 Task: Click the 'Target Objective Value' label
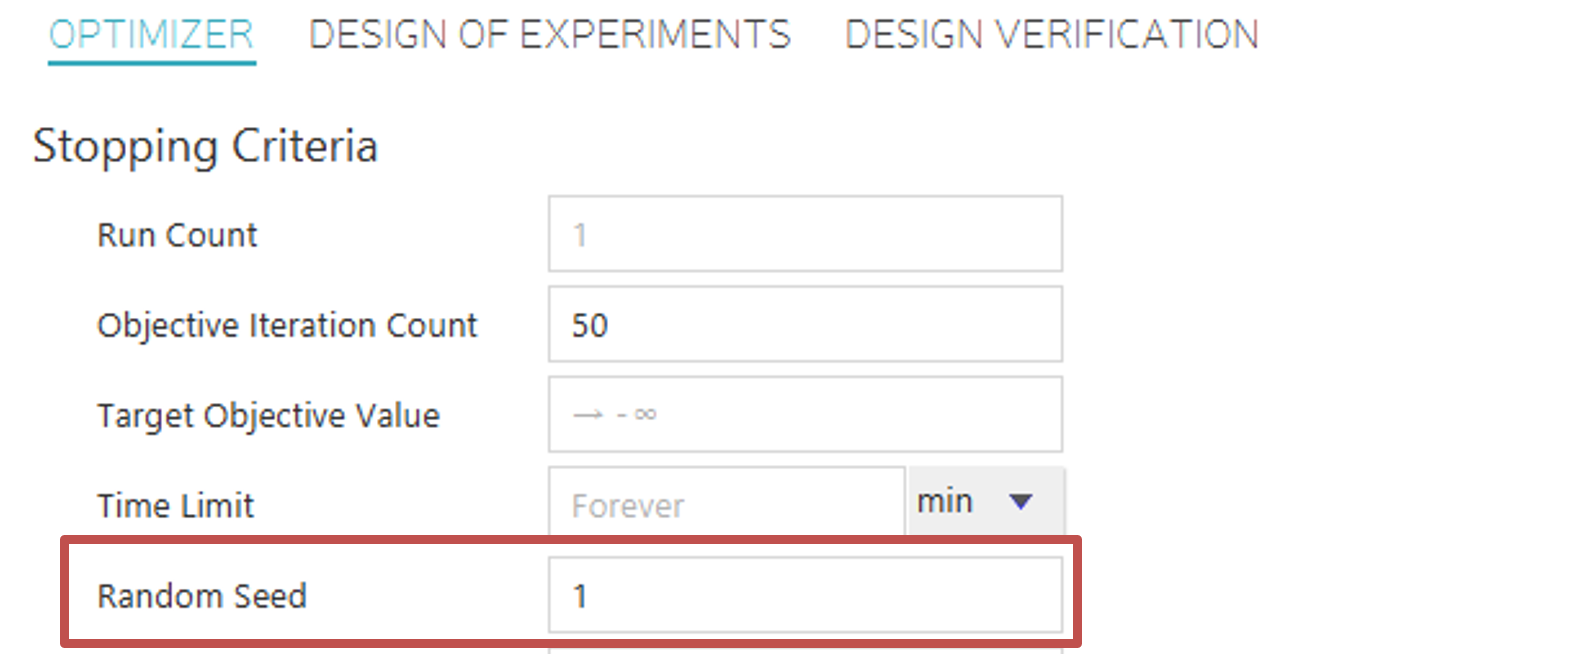coord(268,415)
